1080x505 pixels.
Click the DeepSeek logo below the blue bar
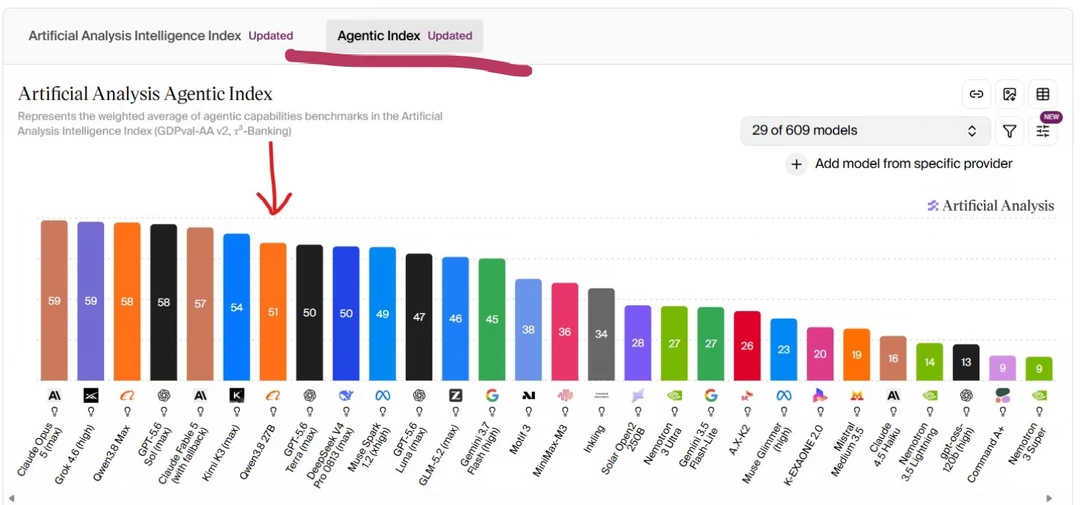346,395
